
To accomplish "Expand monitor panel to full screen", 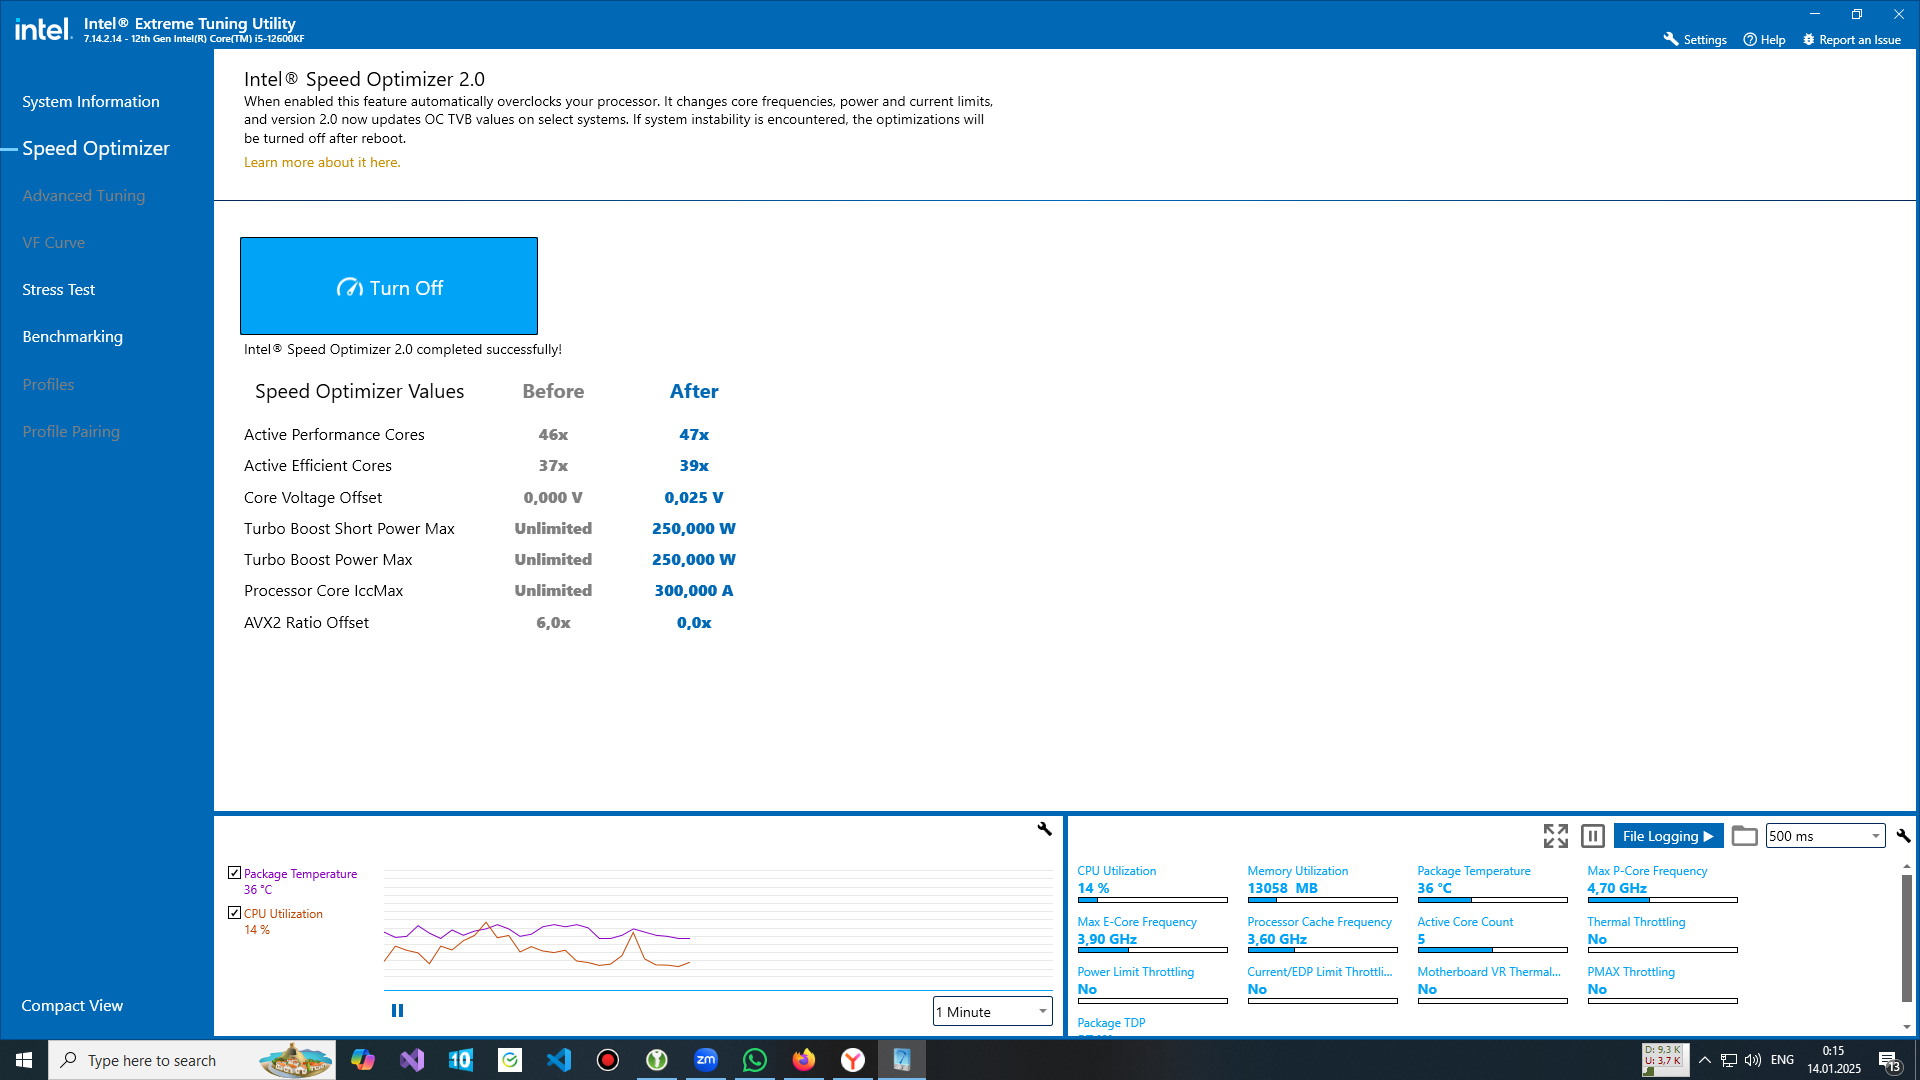I will tap(1555, 836).
